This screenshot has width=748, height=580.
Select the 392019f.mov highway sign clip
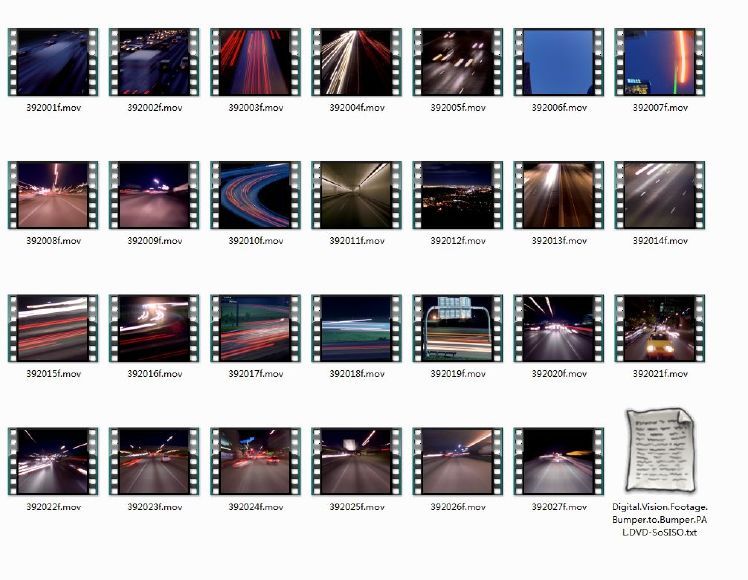[x=457, y=328]
